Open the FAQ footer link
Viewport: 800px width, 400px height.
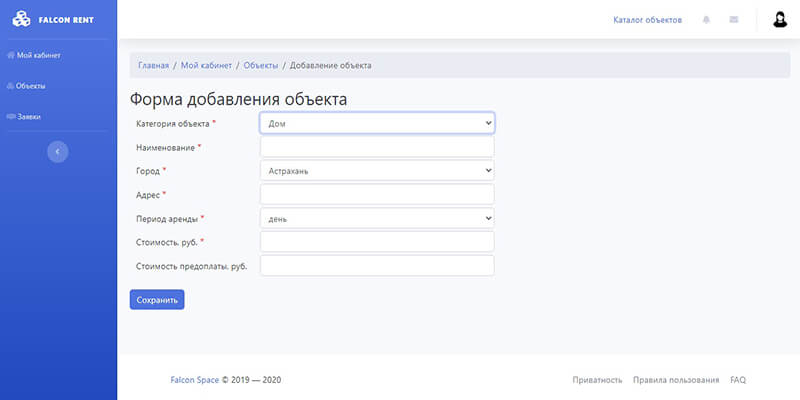[738, 380]
